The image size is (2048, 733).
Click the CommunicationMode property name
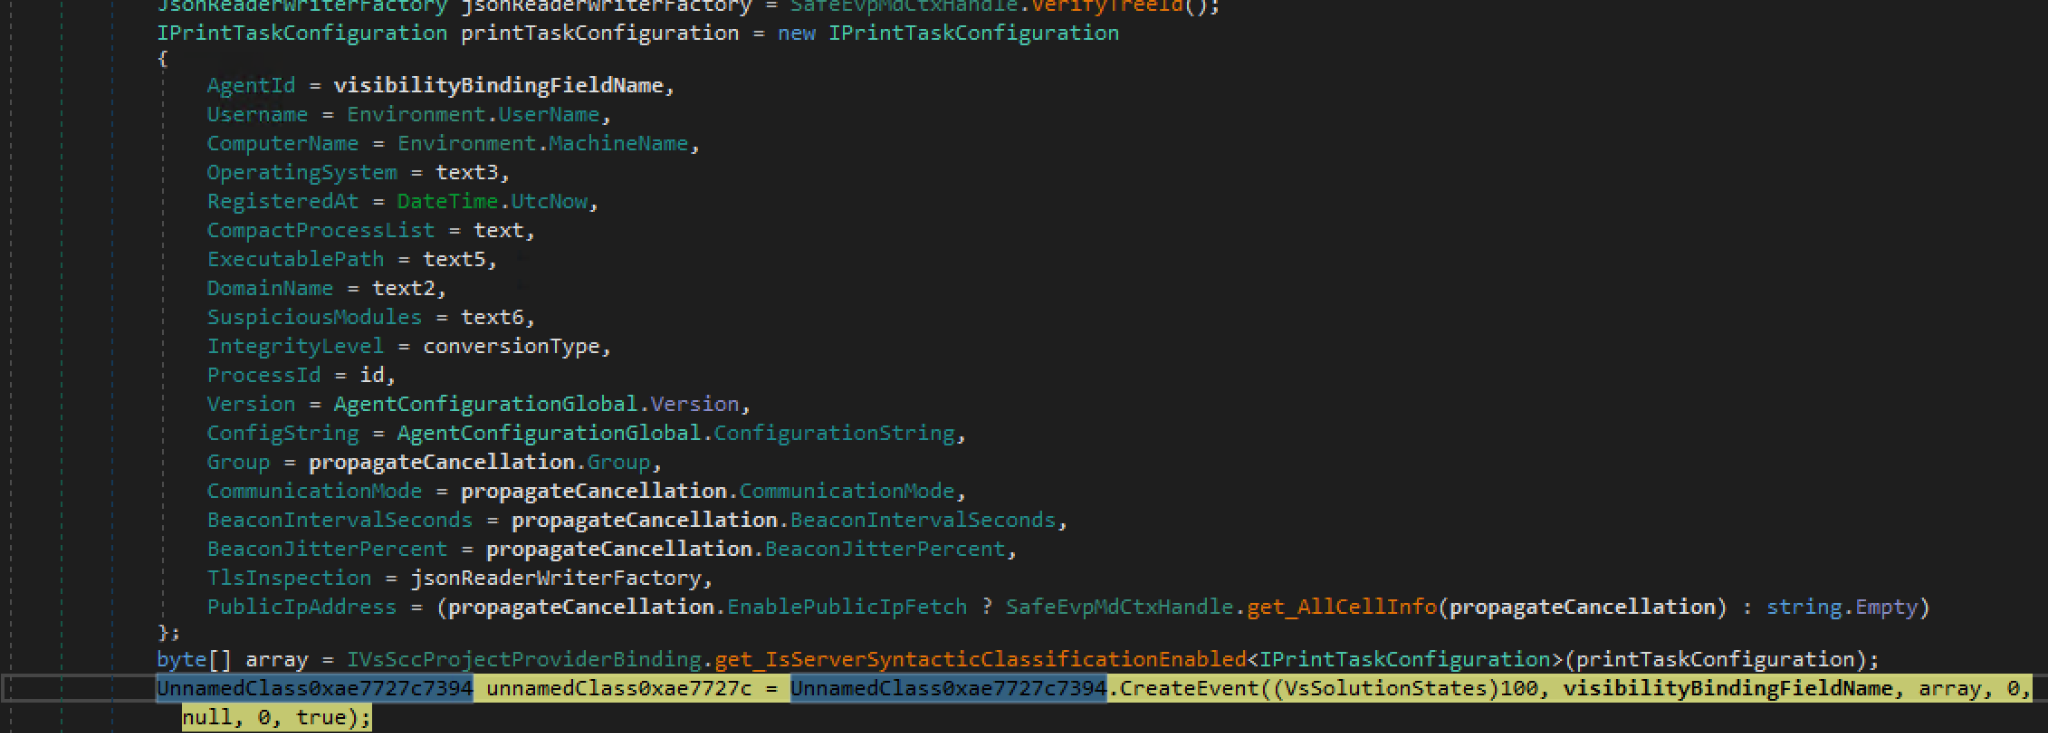[x=314, y=492]
